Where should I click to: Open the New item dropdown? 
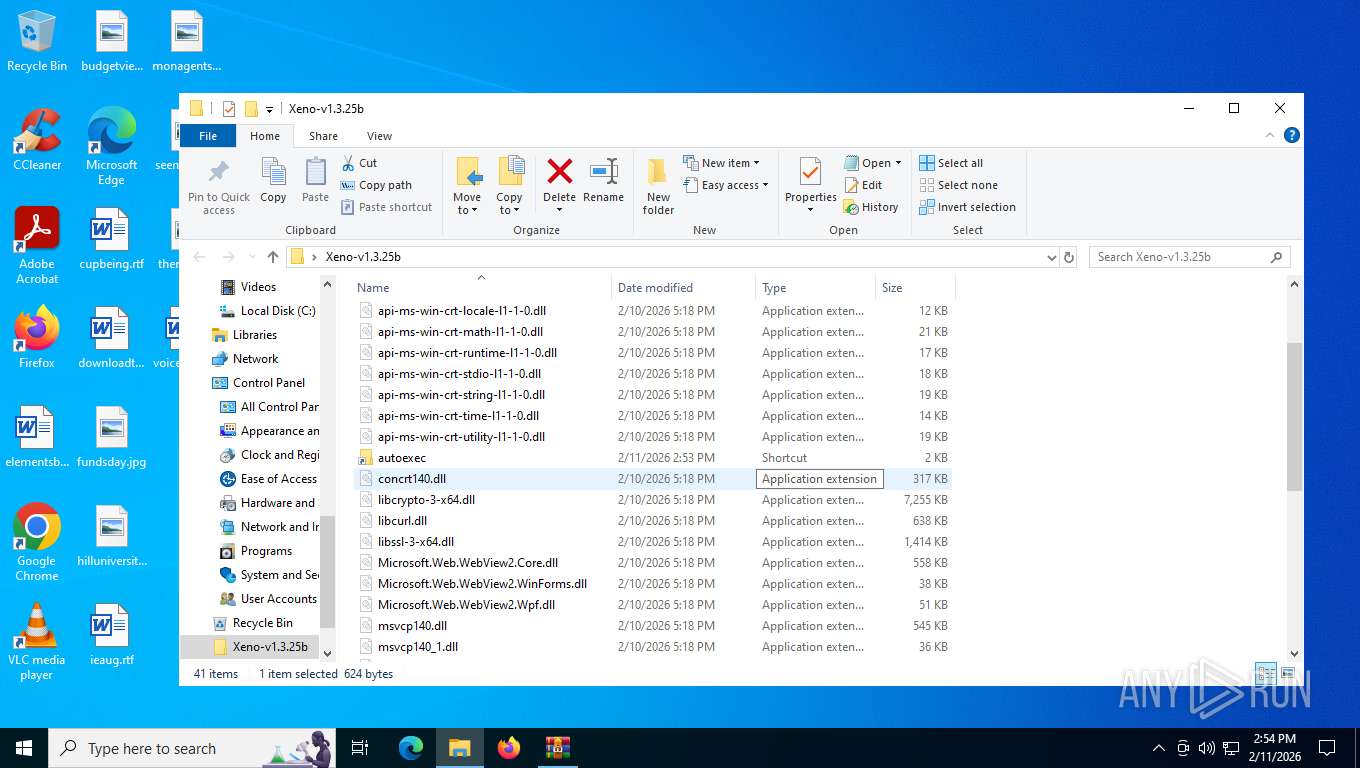pyautogui.click(x=722, y=163)
